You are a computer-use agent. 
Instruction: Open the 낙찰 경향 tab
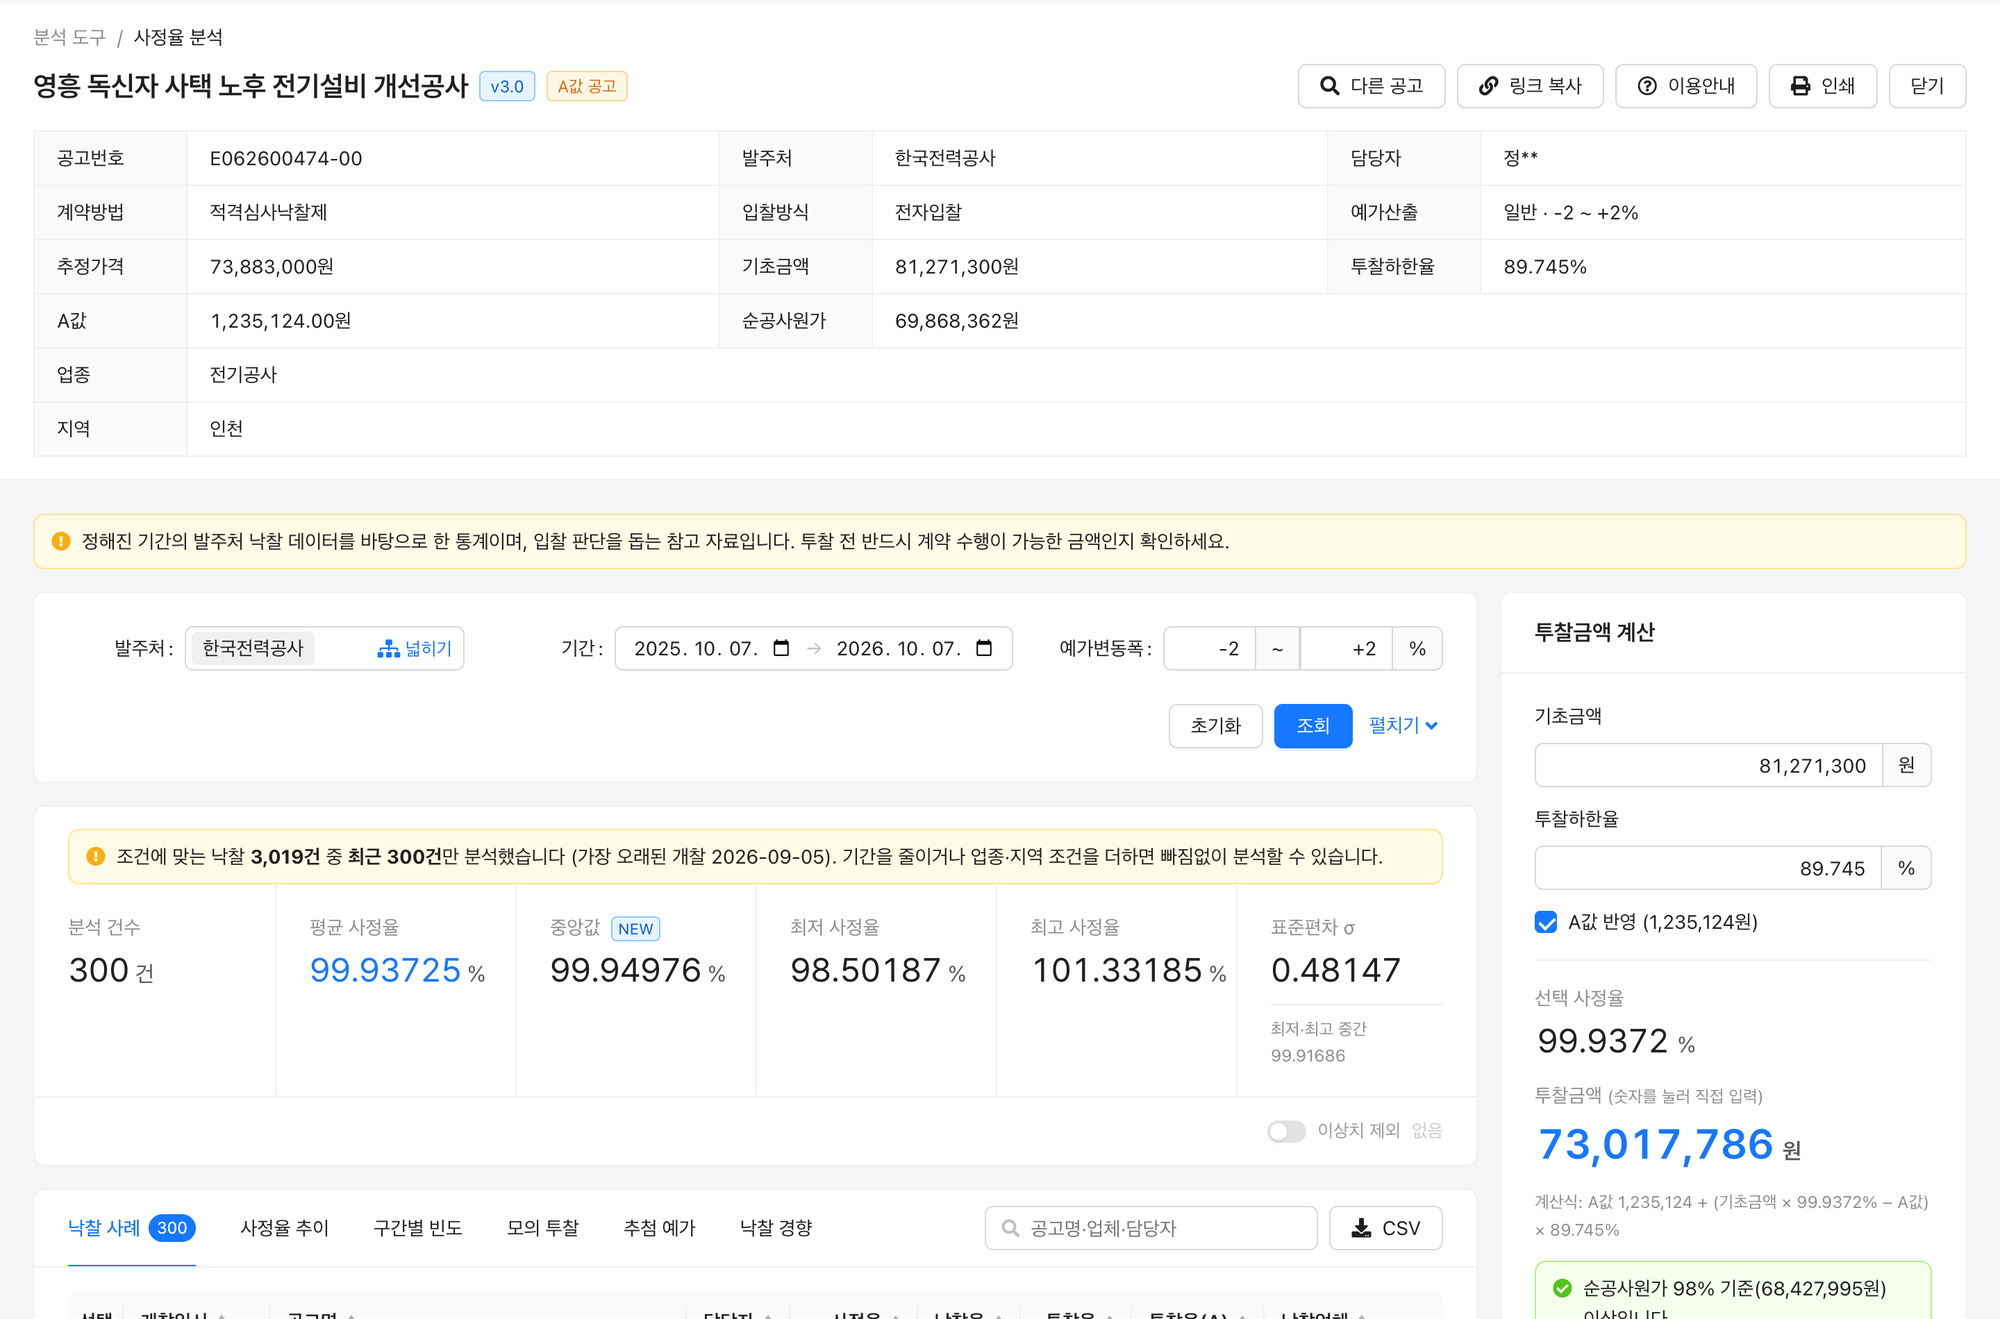pyautogui.click(x=776, y=1228)
